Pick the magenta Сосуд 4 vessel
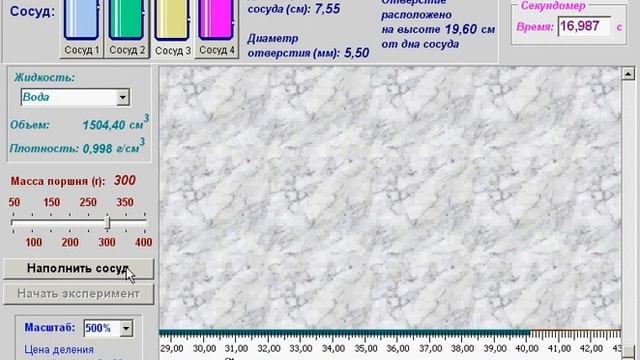 [x=217, y=29]
